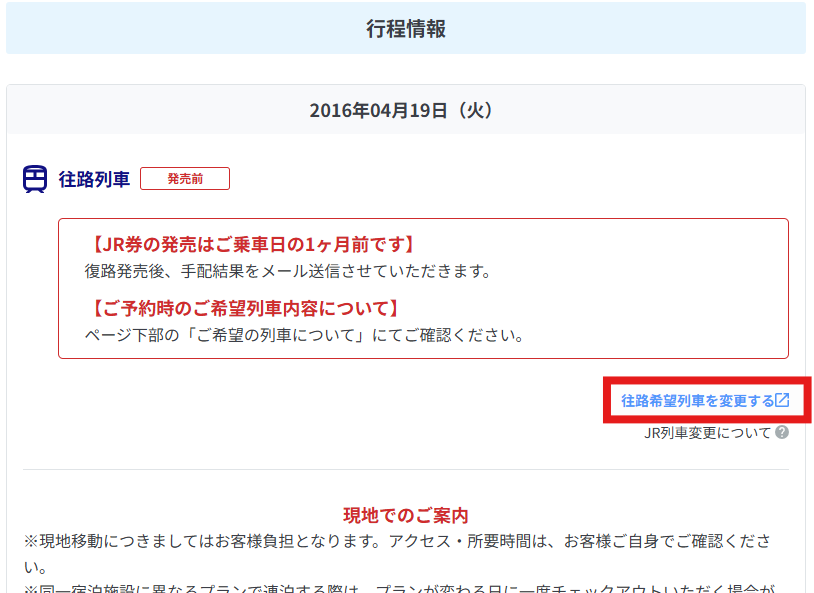Screen dimensions: 814x593
Task: Click the 【JR券の発売はご乗車日の1ヶ月前です】 notice
Action: [x=253, y=245]
